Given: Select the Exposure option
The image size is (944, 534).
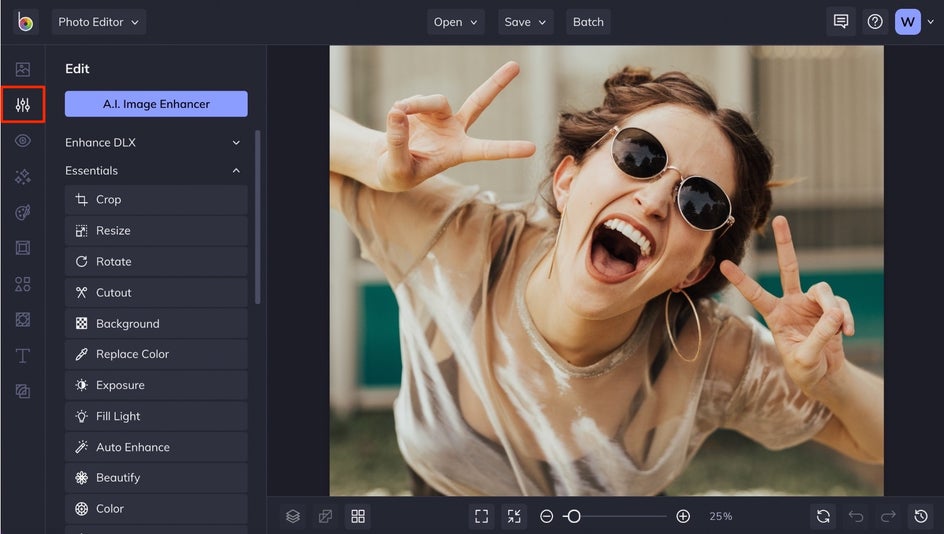Looking at the screenshot, I should [156, 385].
